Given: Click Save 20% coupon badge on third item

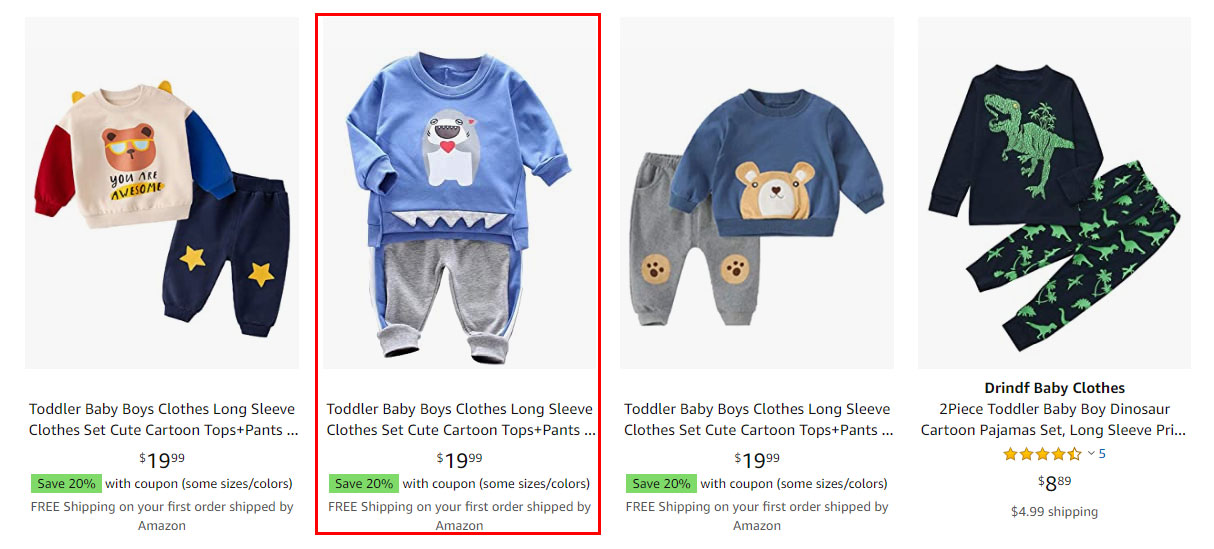Looking at the screenshot, I should point(661,483).
